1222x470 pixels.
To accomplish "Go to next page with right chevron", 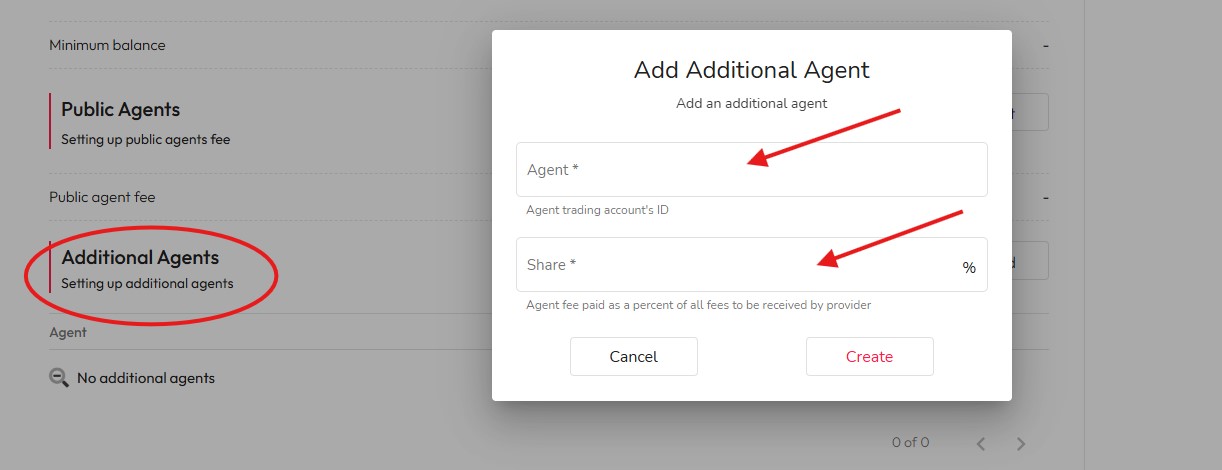I will tap(1020, 443).
